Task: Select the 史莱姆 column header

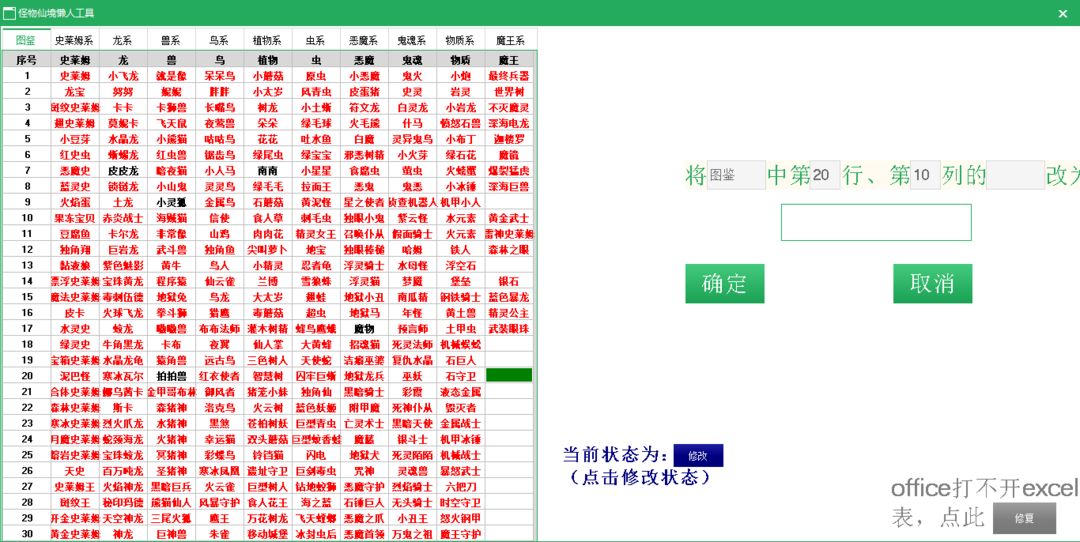Action: tap(74, 60)
